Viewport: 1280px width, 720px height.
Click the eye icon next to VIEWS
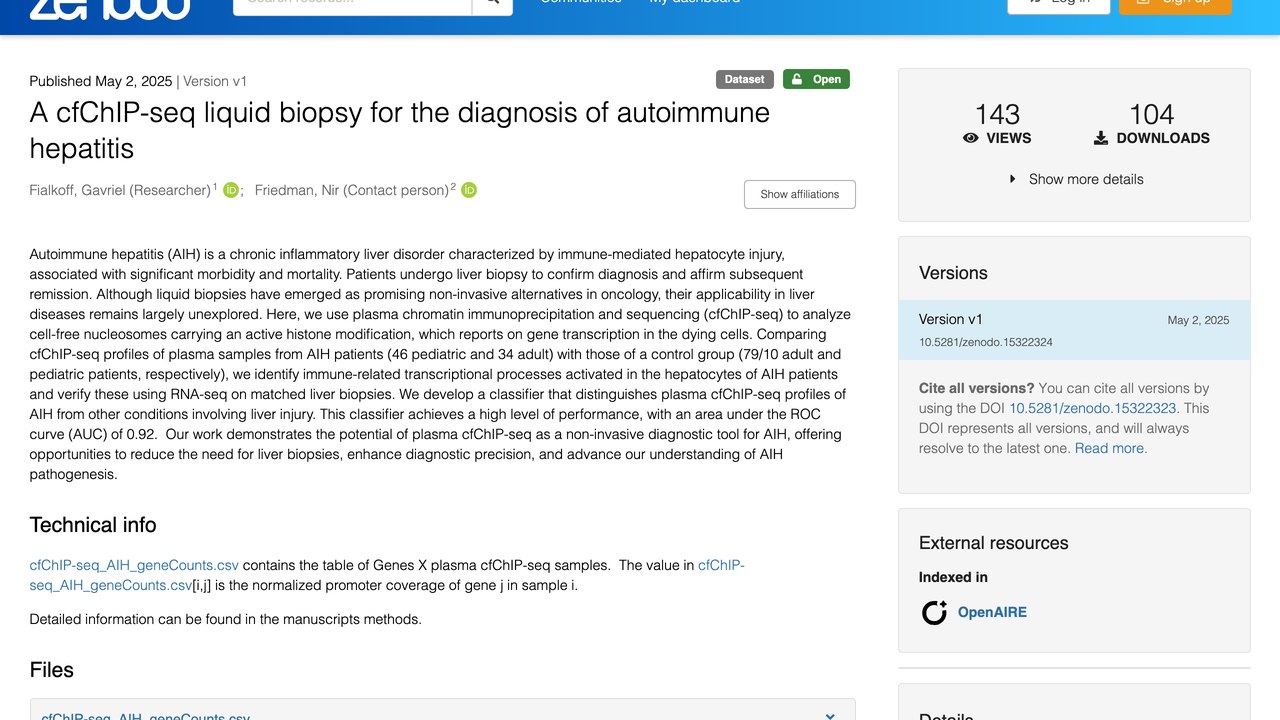pos(970,138)
